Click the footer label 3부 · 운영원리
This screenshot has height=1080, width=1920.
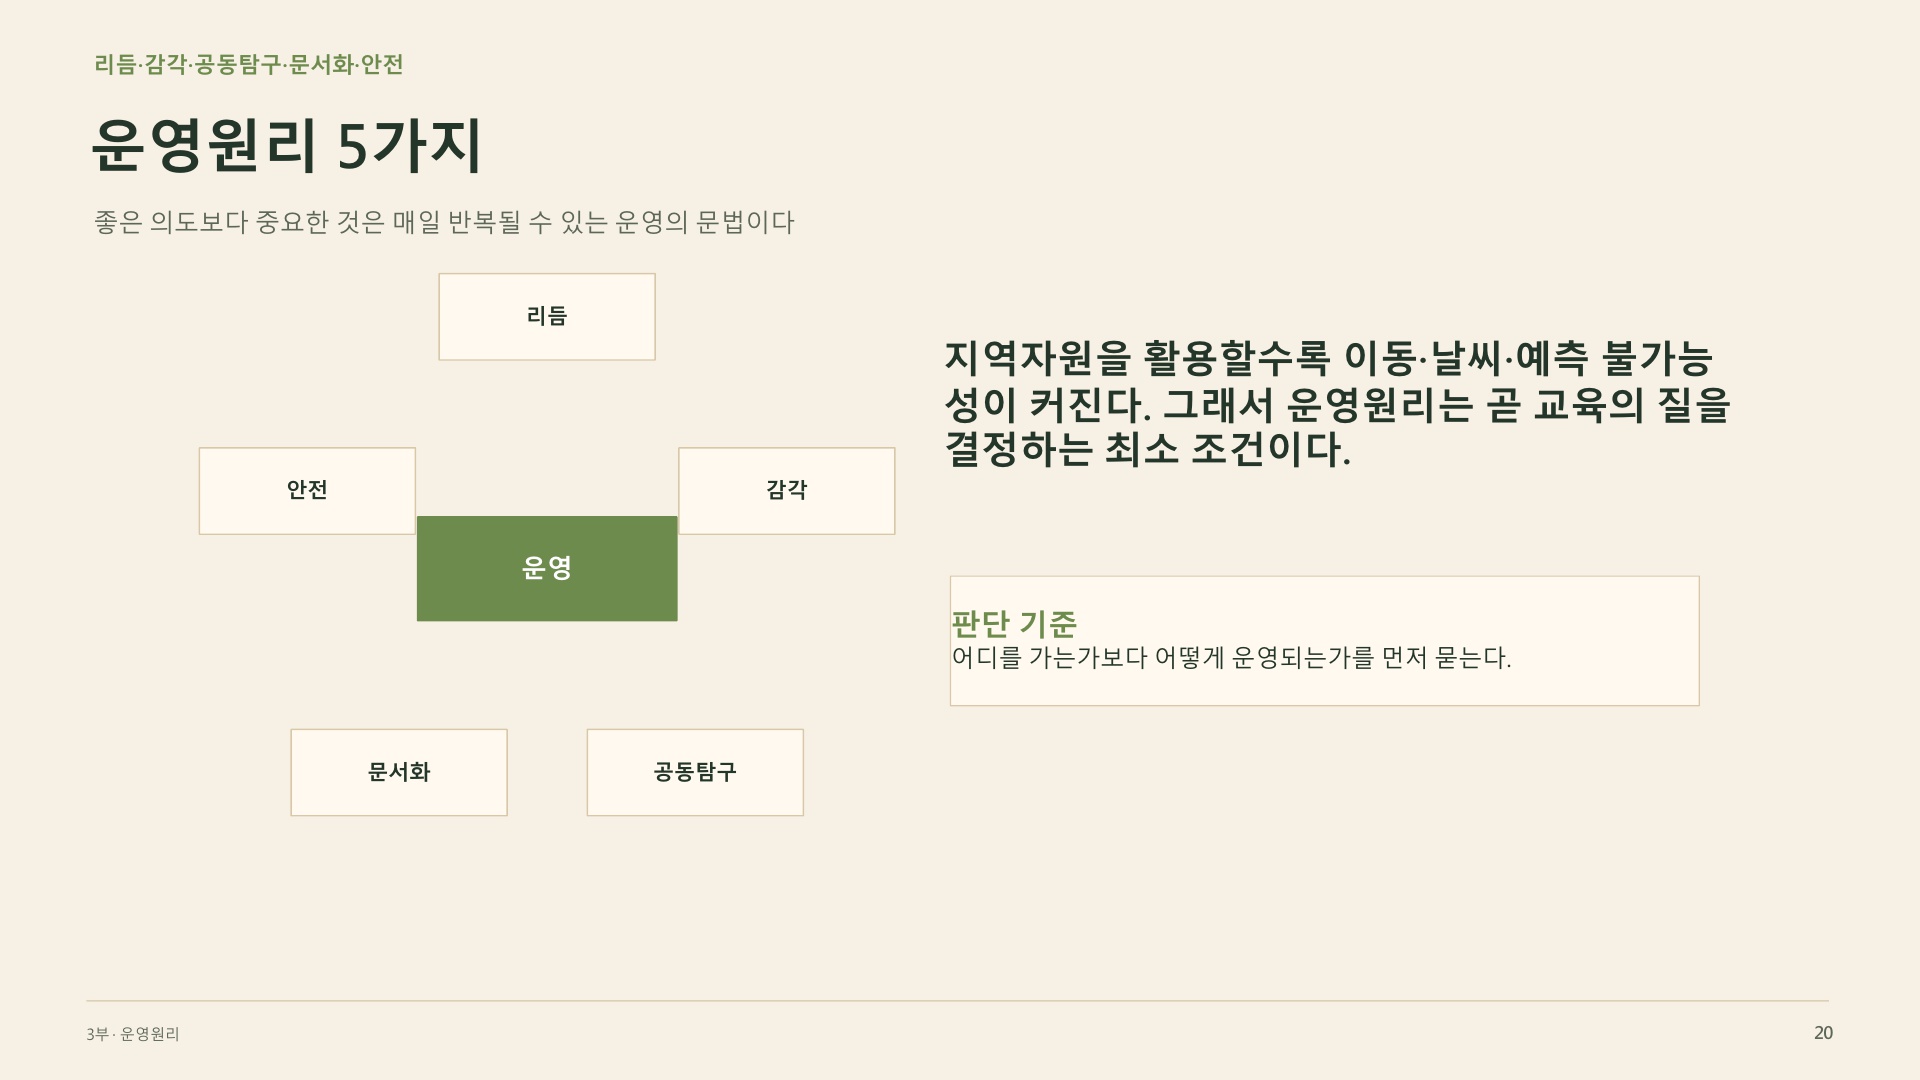coord(133,1034)
